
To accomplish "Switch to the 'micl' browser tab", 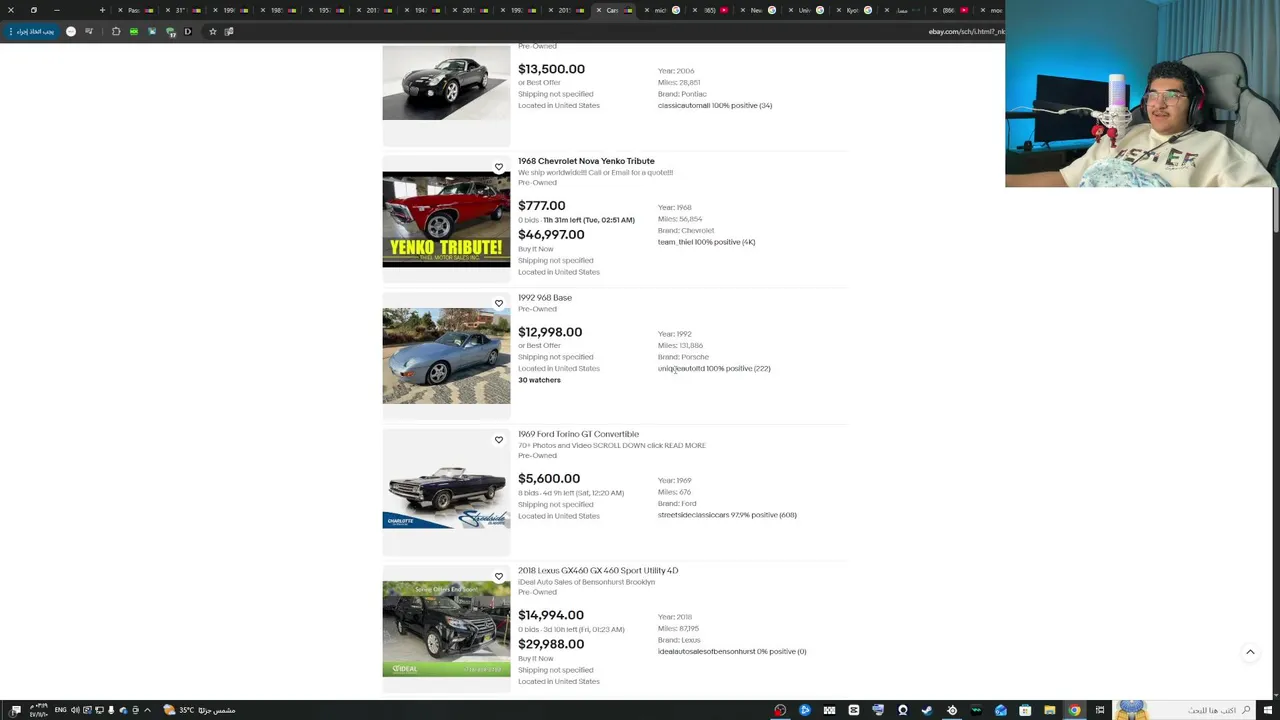I will (x=660, y=10).
